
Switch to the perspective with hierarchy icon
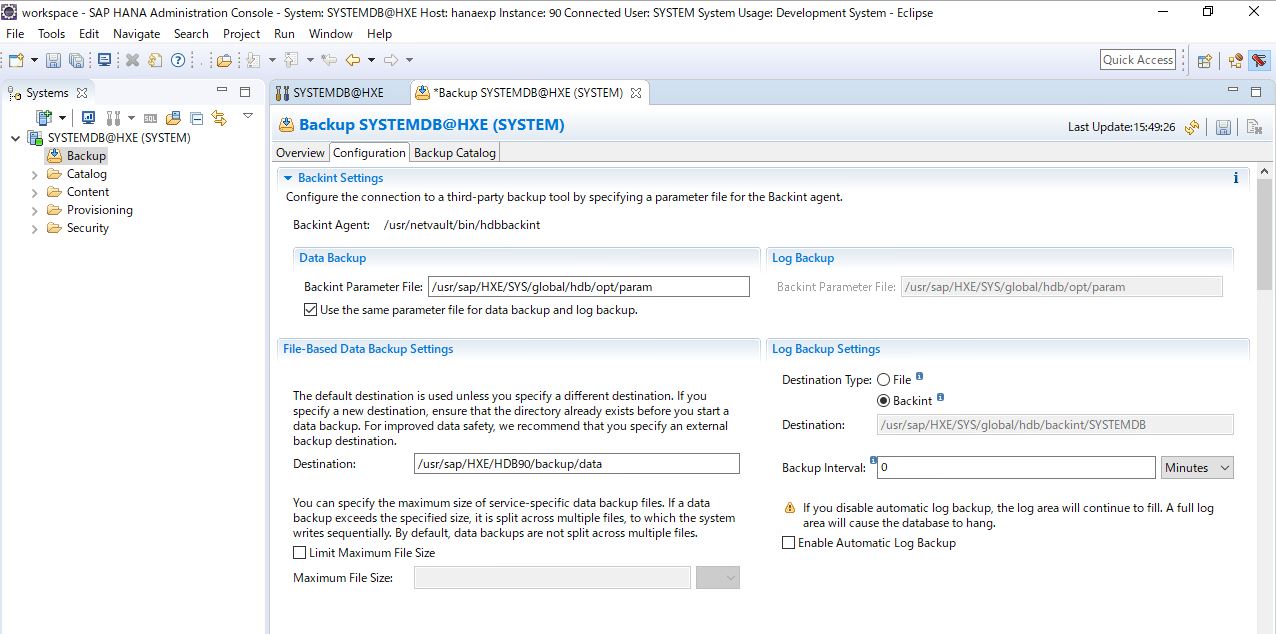point(1236,60)
